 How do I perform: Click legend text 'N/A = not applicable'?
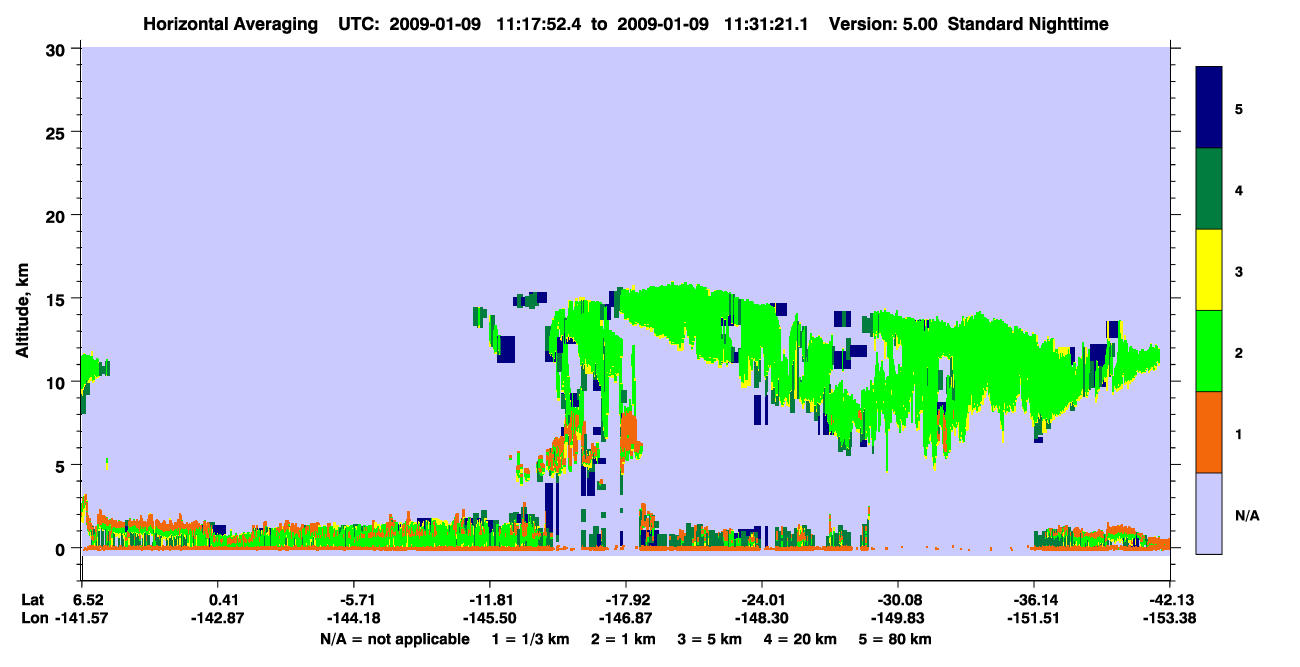click(394, 639)
